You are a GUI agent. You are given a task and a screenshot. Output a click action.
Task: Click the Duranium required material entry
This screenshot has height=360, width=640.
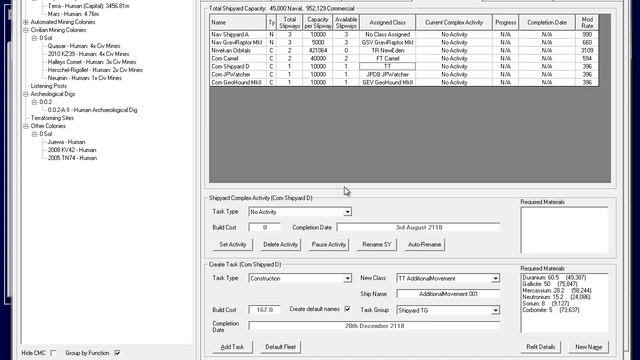click(x=554, y=278)
